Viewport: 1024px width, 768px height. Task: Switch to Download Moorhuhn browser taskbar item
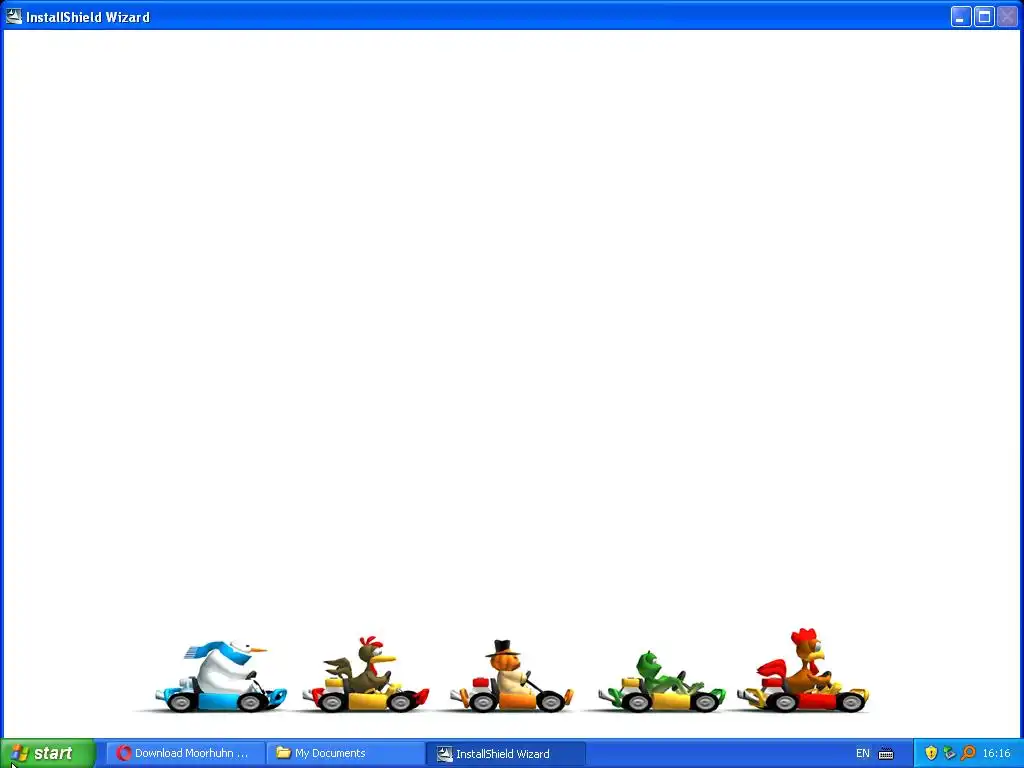point(185,753)
